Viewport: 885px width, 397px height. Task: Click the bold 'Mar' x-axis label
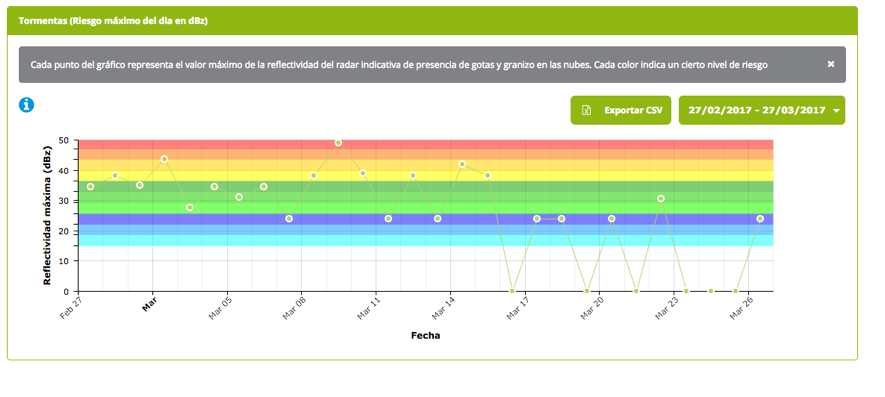tap(150, 304)
